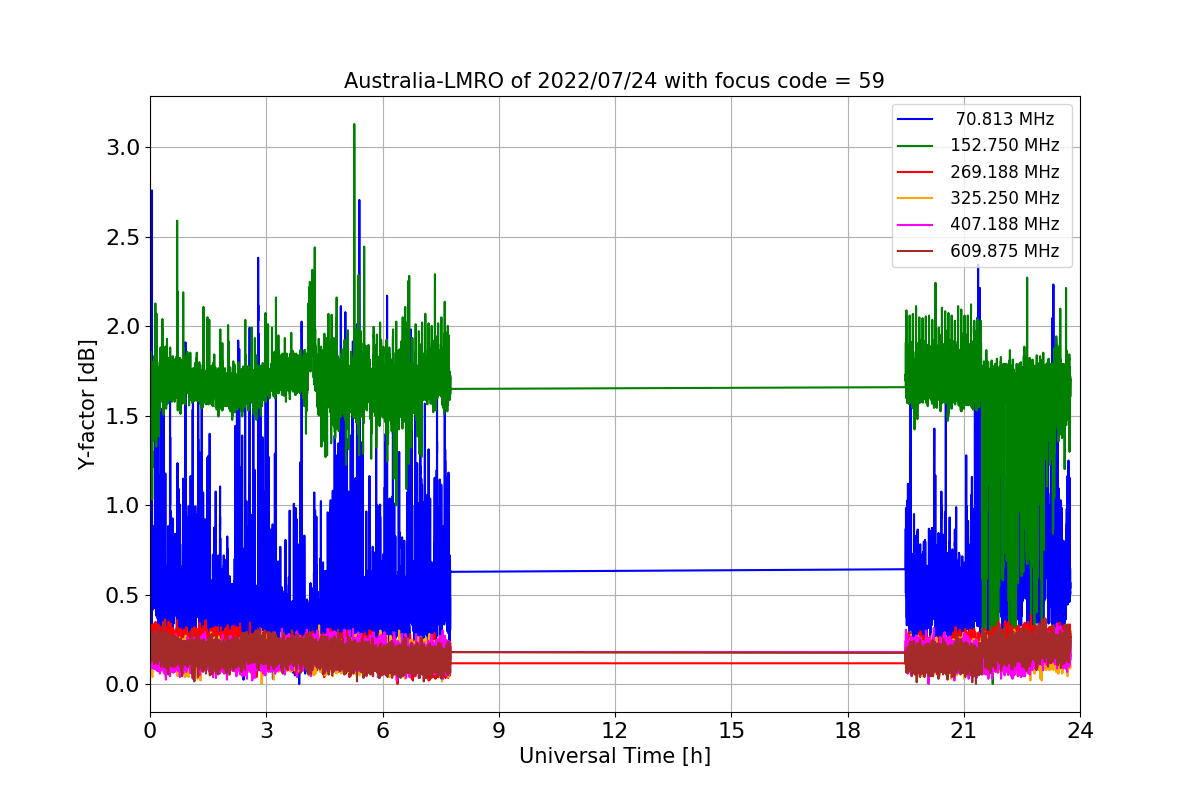The height and width of the screenshot is (800, 1200).
Task: Click the Y-factor [dB] axis label
Action: [88, 404]
